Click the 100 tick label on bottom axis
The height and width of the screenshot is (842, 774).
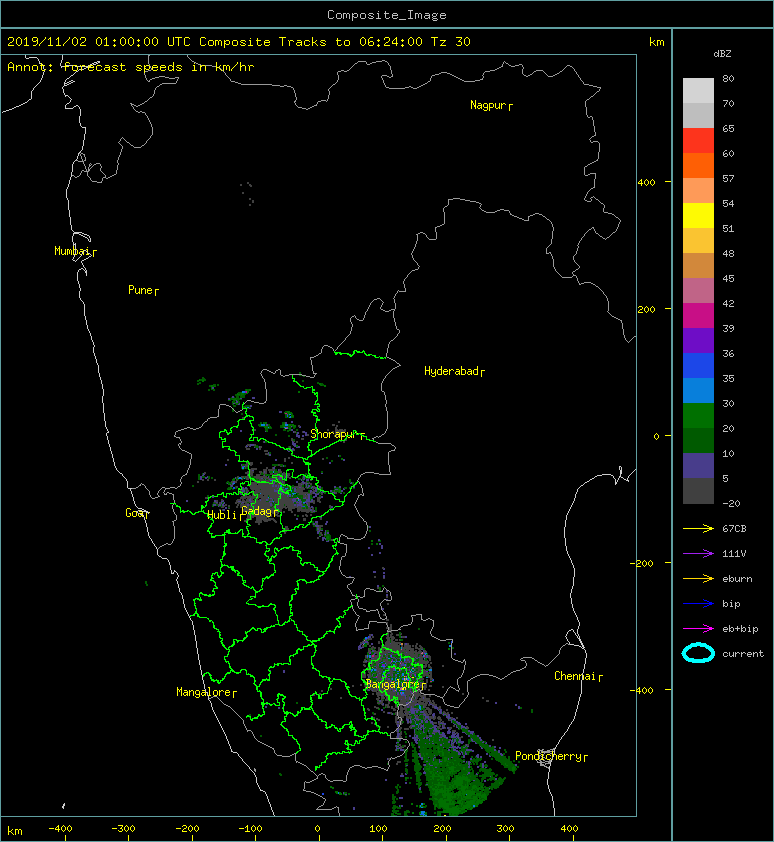click(379, 829)
